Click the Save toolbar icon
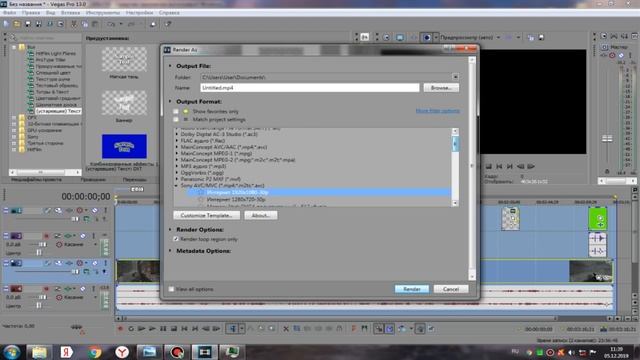The height and width of the screenshot is (360, 640). [x=28, y=24]
